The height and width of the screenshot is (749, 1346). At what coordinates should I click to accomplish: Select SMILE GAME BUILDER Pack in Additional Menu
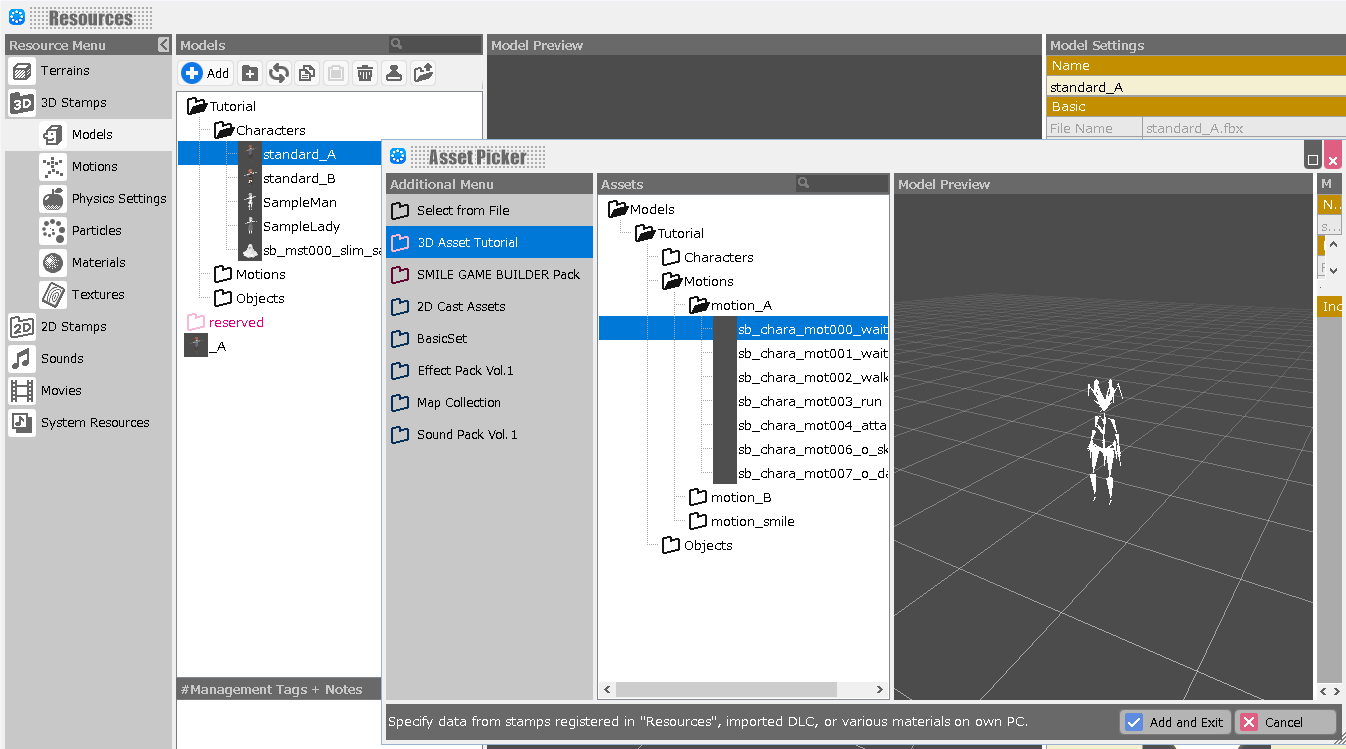(498, 275)
